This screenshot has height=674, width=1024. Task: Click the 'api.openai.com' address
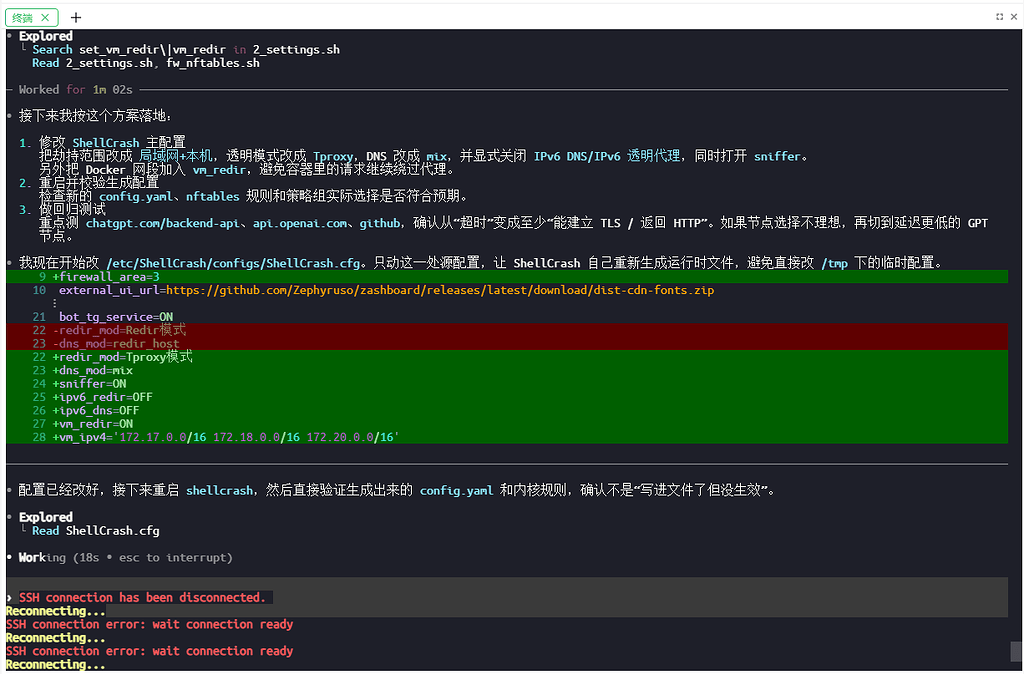click(x=300, y=223)
